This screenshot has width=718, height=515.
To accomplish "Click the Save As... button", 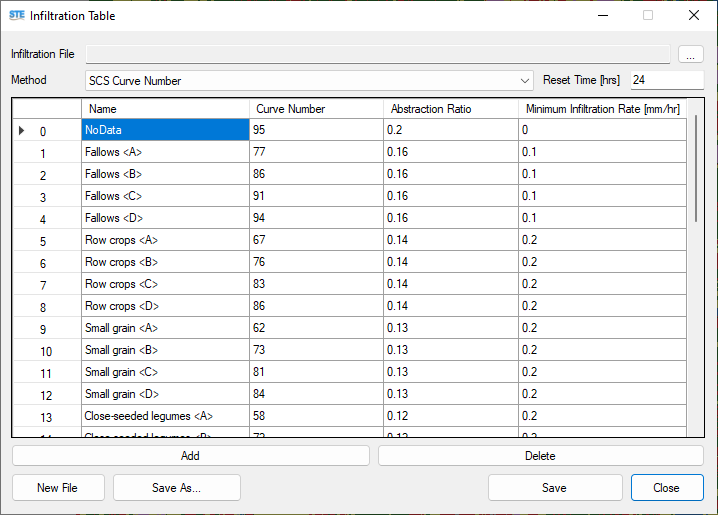I will pos(177,488).
